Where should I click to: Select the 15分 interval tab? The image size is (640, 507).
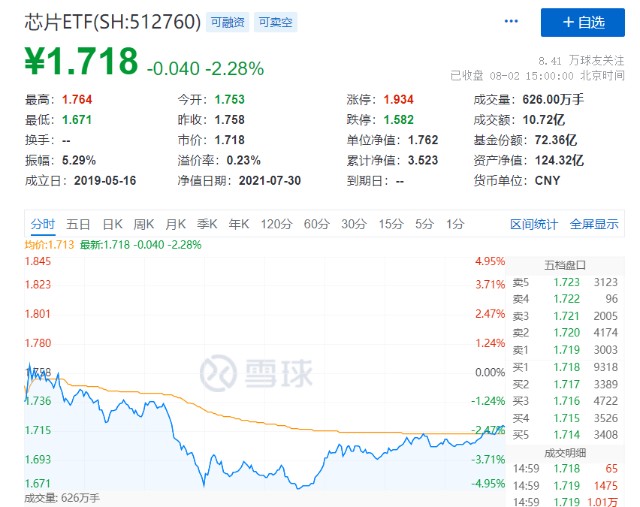391,224
